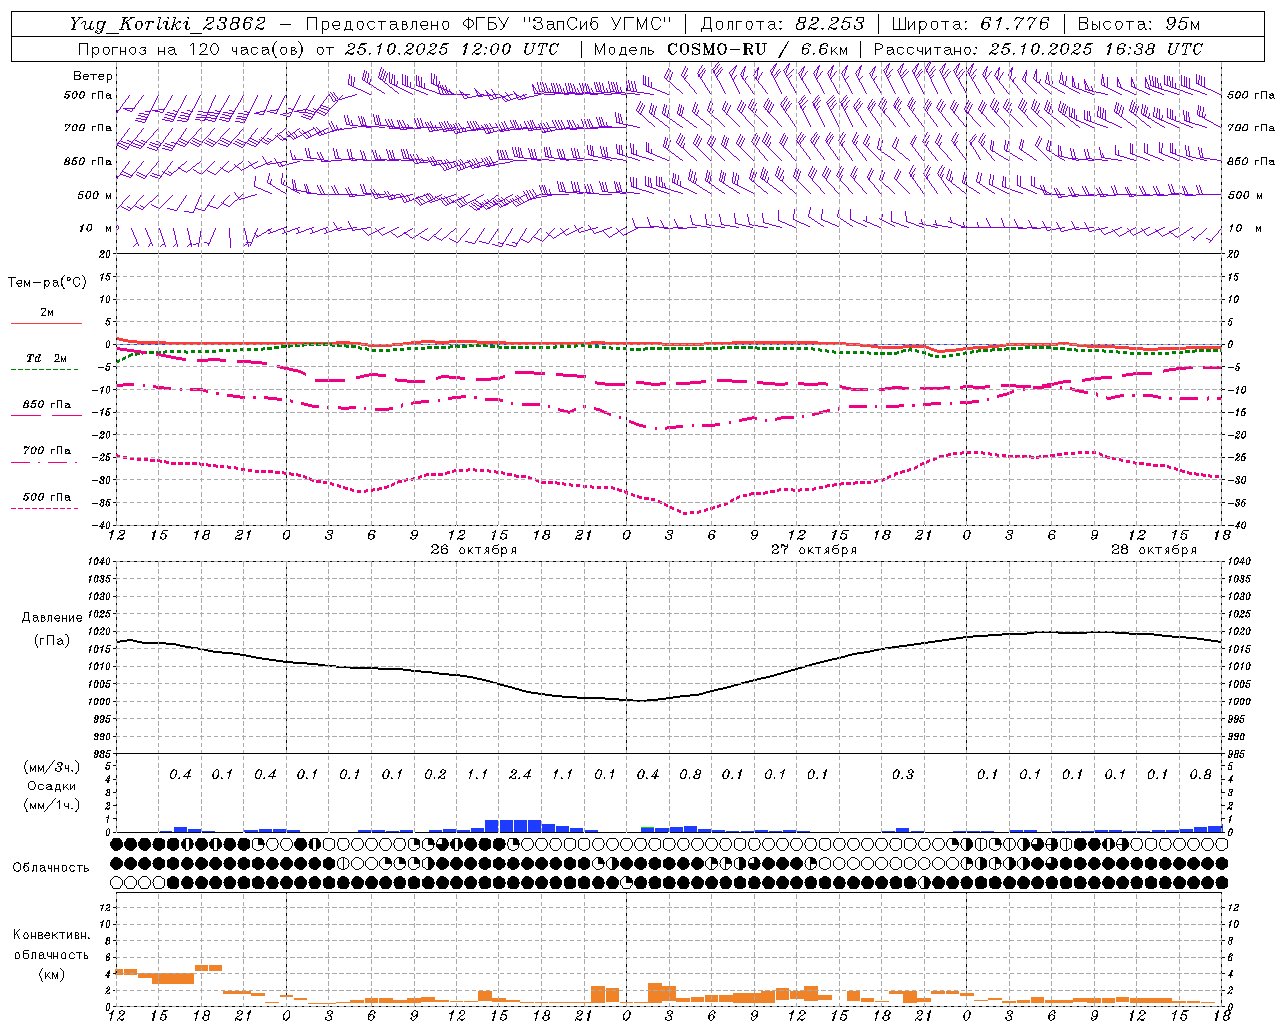Select the 'Высота: 95м' header text
Viewport: 1280px width, 1024px height.
(1138, 24)
